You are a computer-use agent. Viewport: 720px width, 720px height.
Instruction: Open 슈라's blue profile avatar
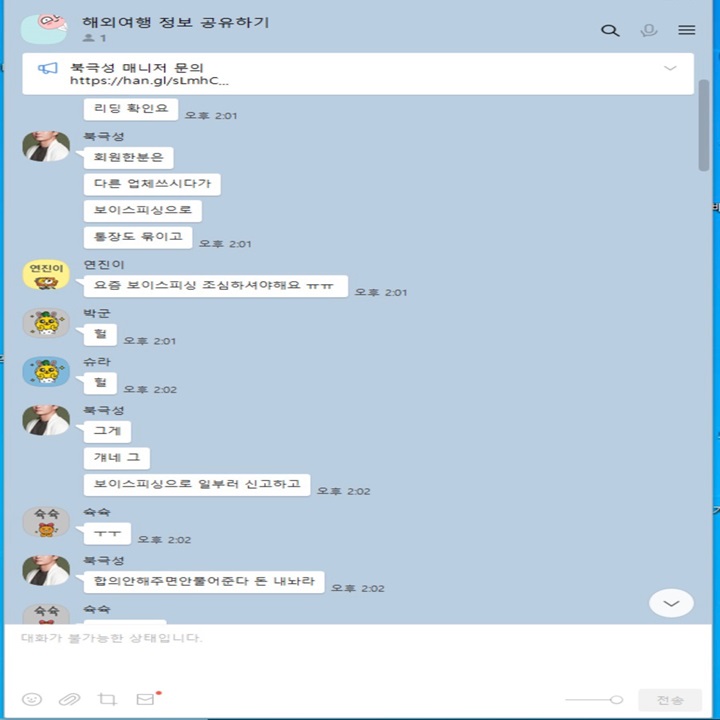click(x=46, y=371)
